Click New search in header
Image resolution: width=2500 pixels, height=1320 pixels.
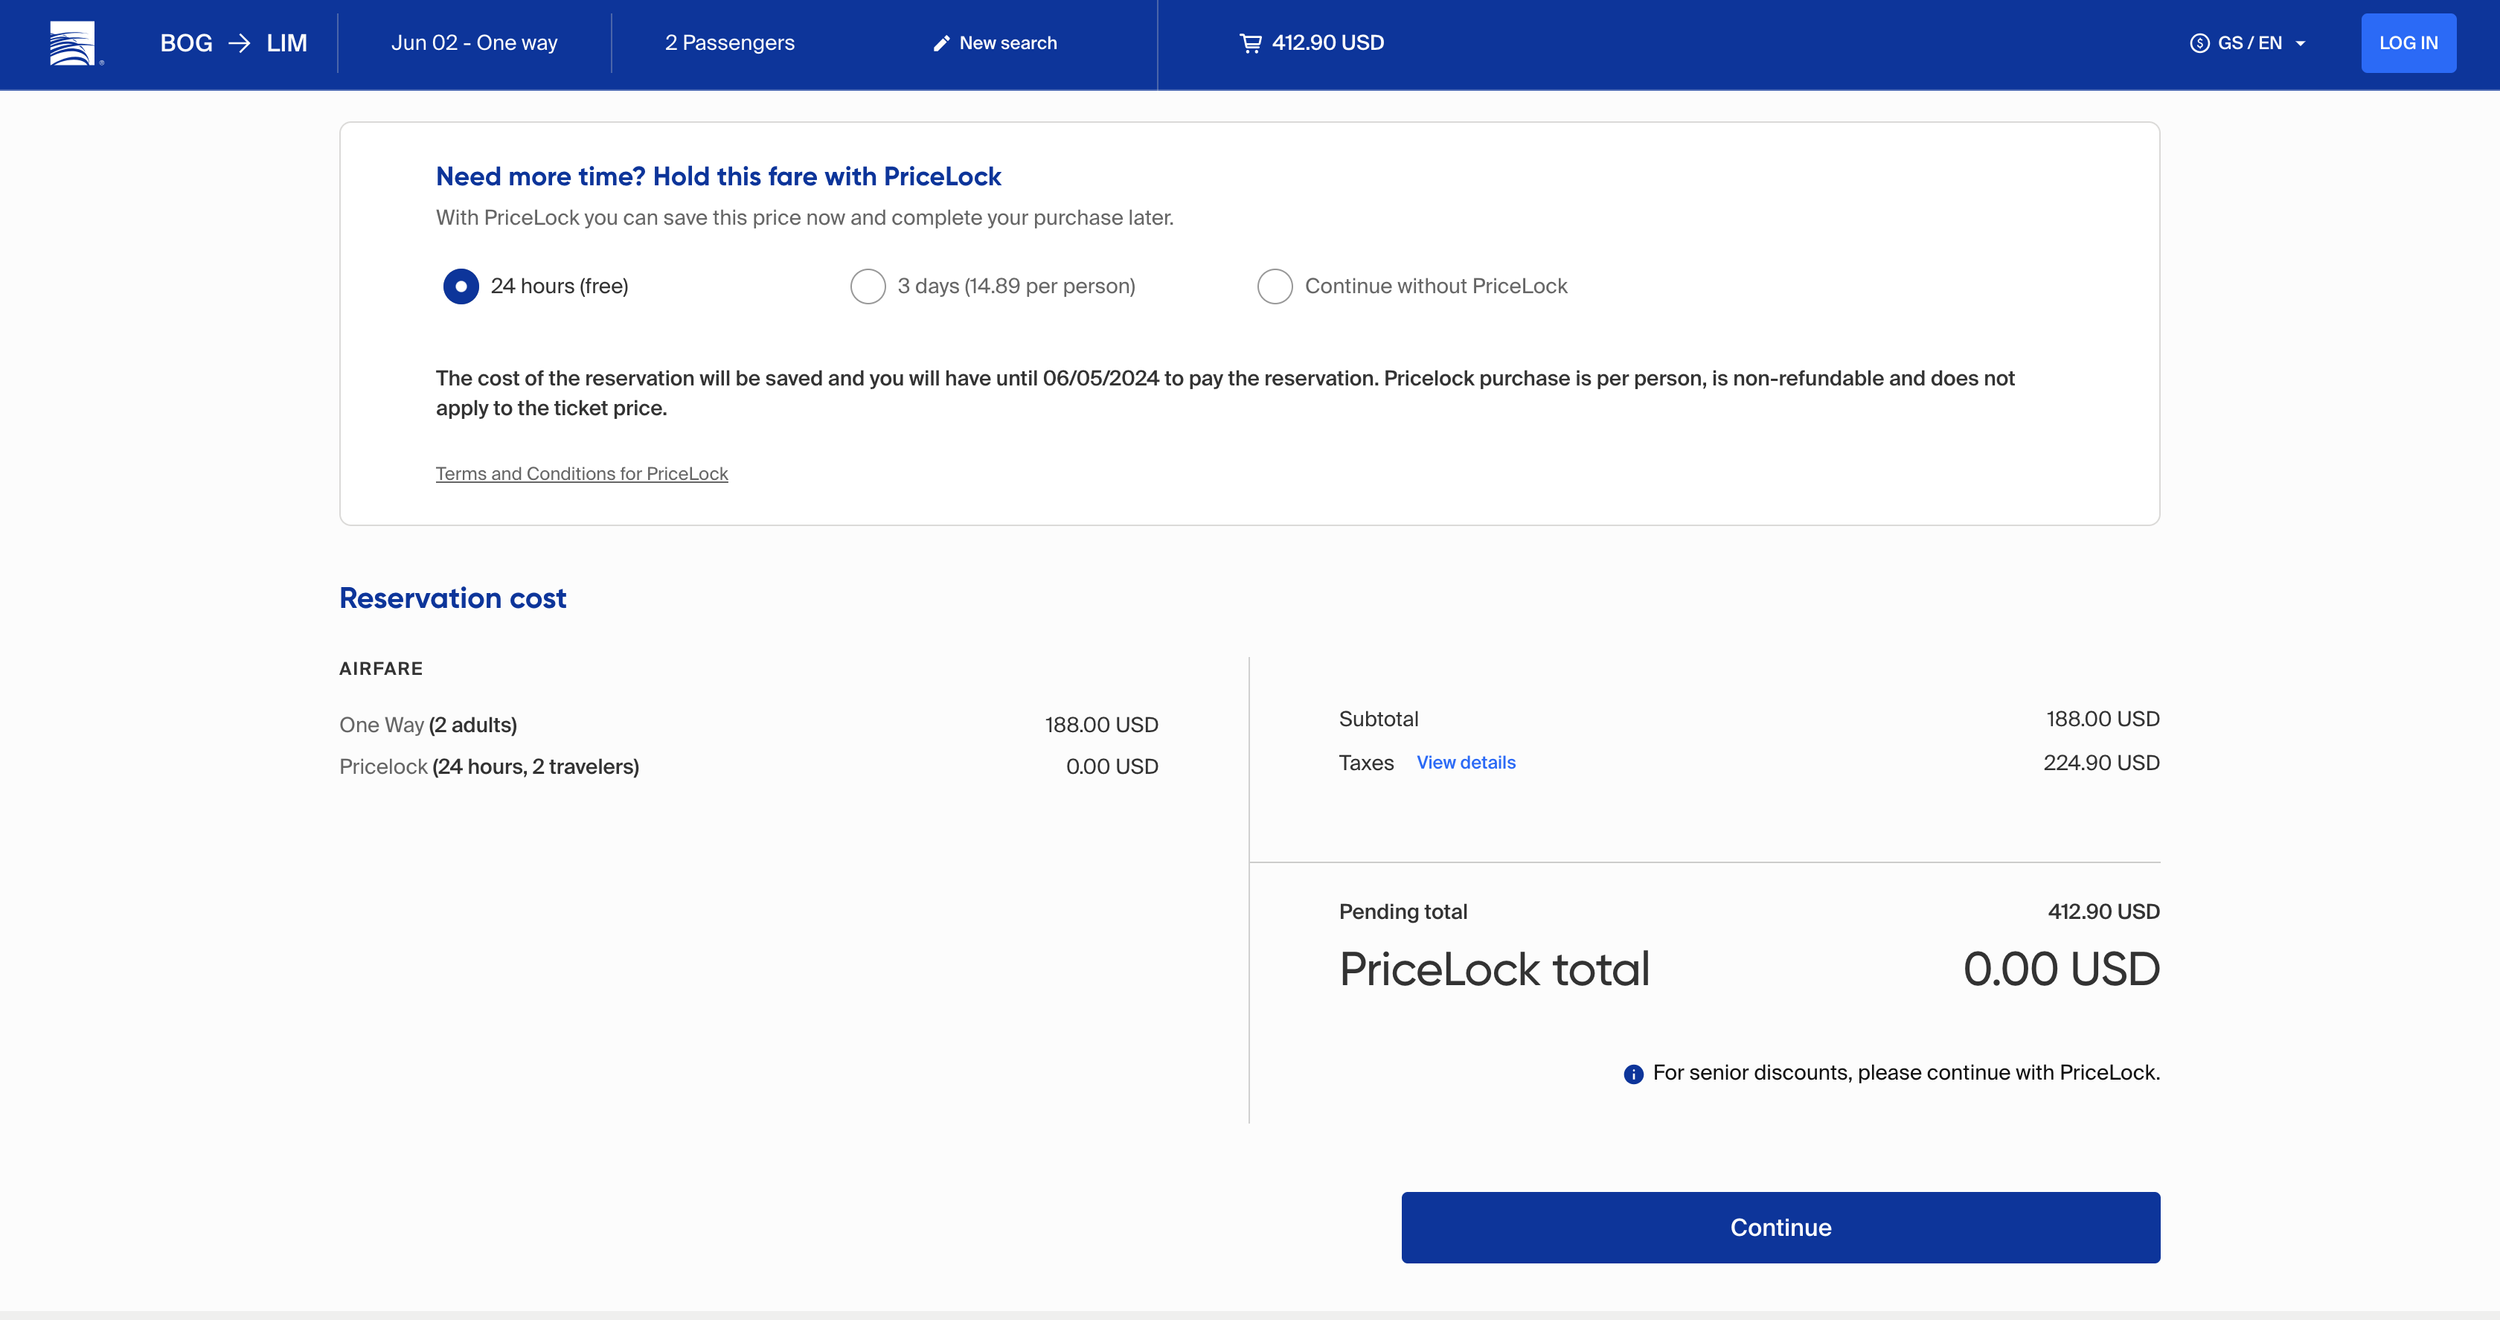tap(1007, 43)
